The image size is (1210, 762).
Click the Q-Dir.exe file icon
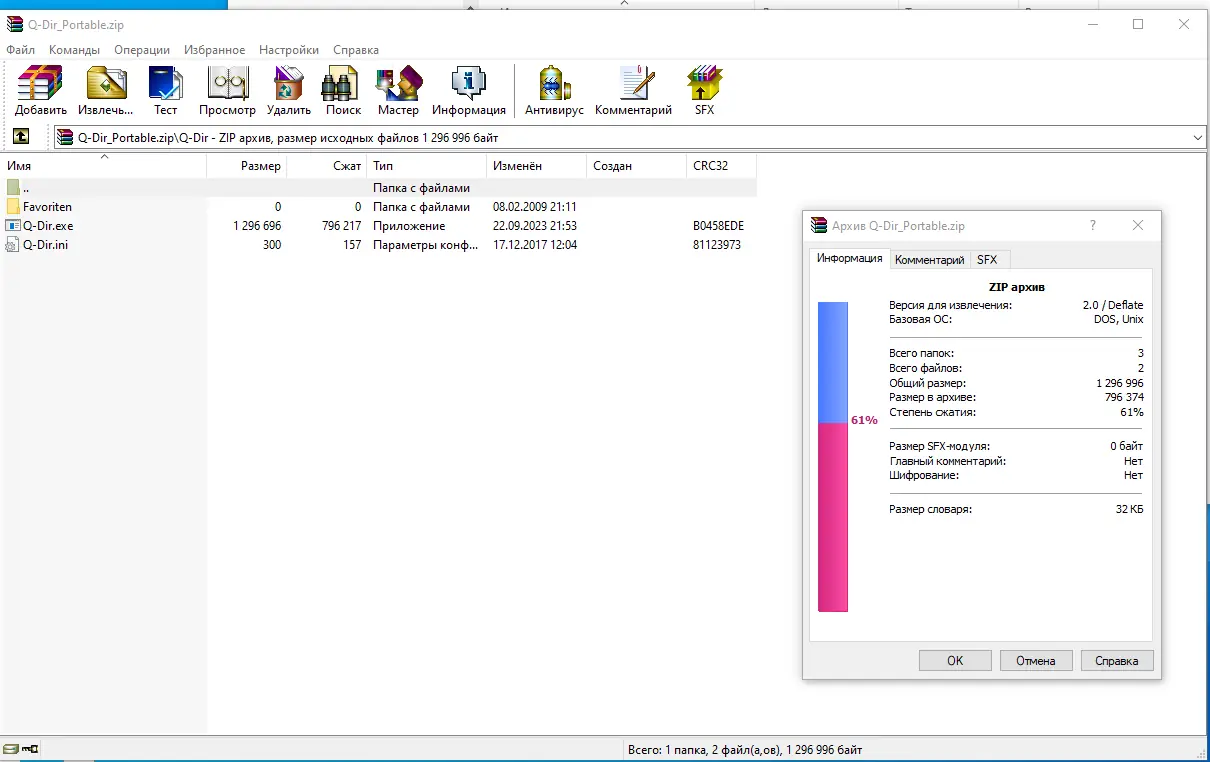pyautogui.click(x=13, y=226)
